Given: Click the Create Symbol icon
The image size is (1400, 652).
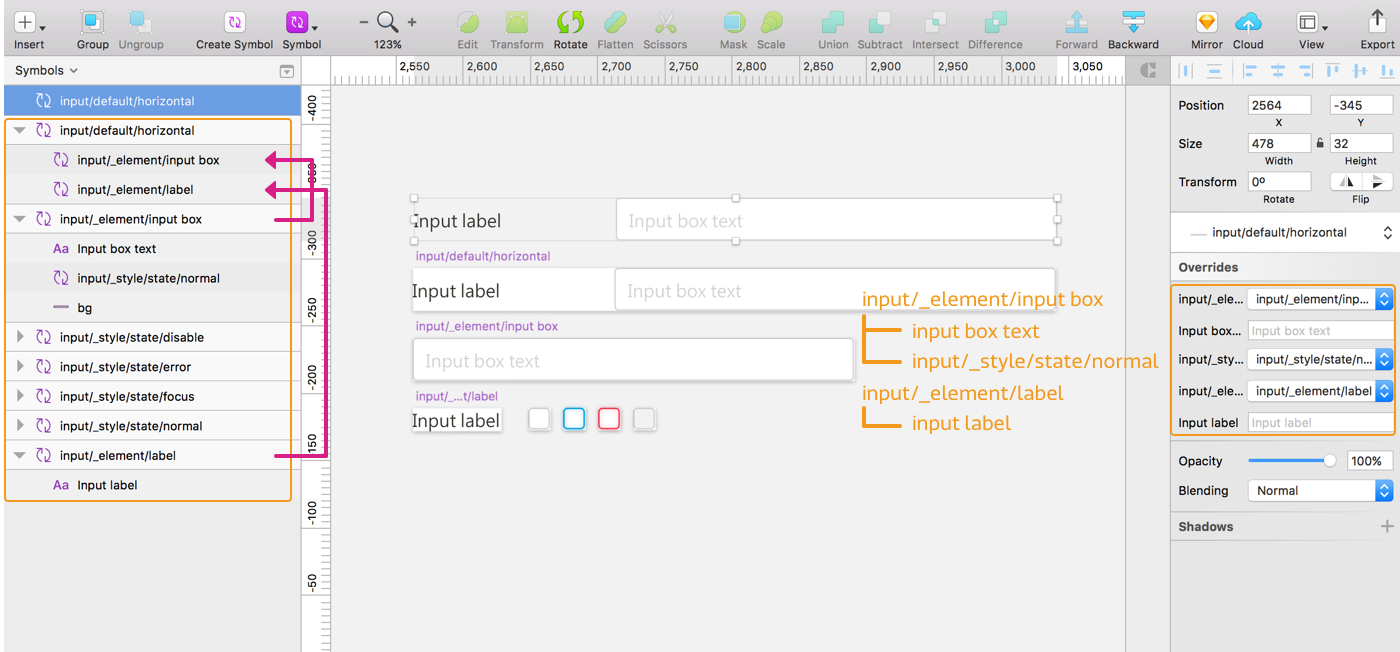Looking at the screenshot, I should [x=234, y=23].
